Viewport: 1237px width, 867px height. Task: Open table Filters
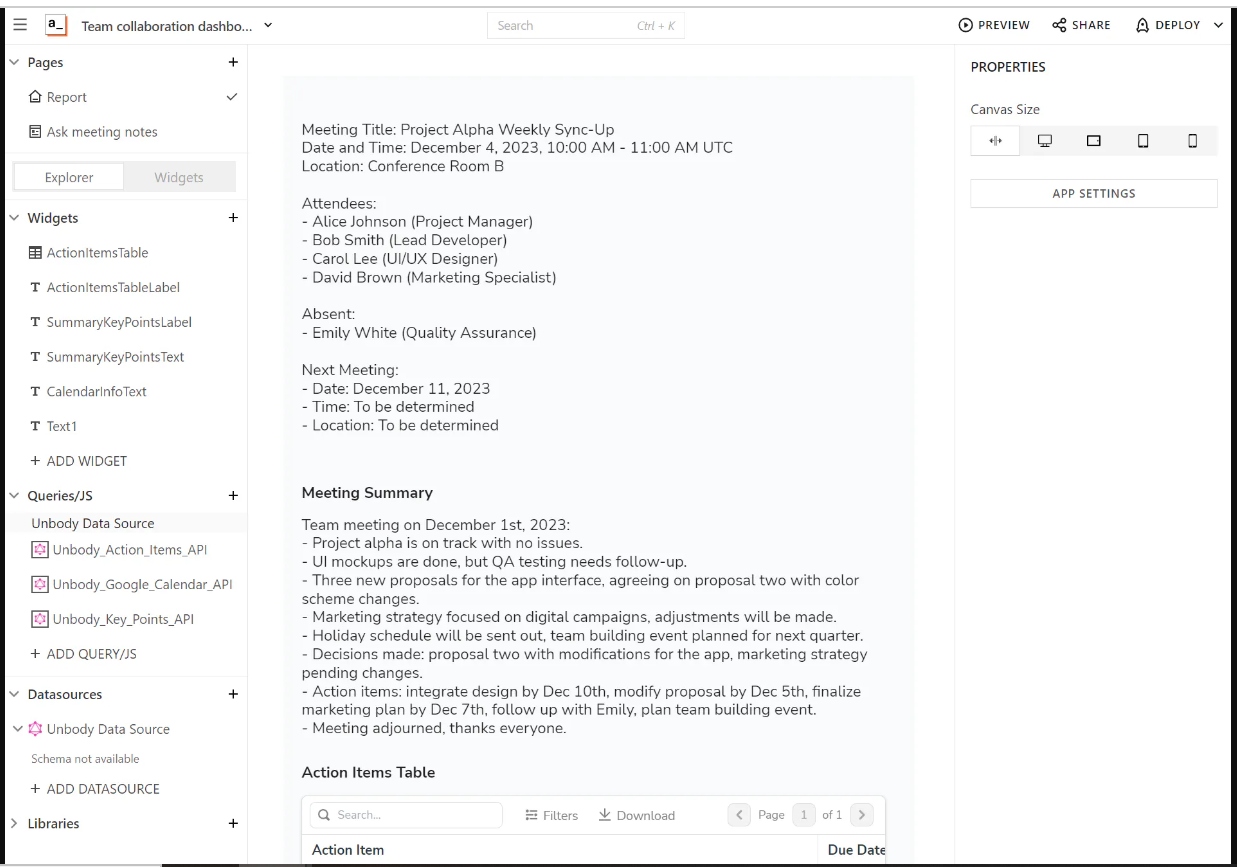pos(552,815)
